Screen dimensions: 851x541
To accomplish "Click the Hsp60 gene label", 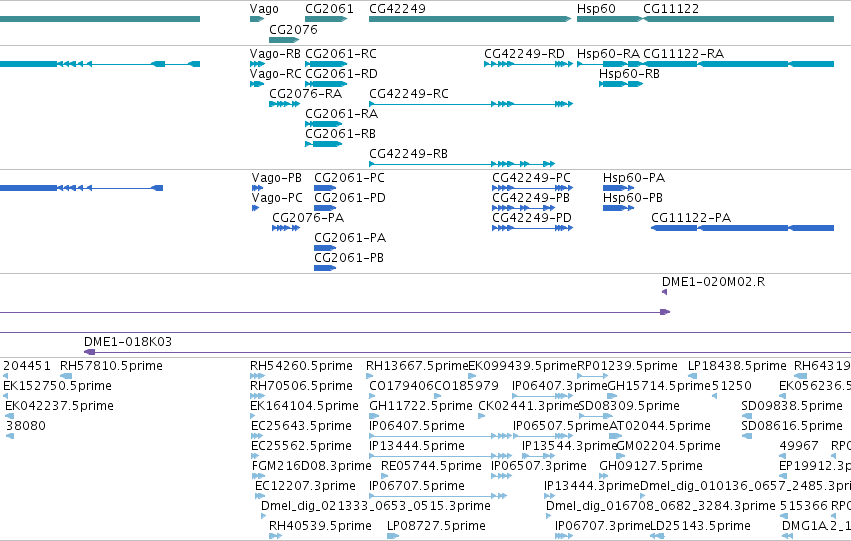I will pyautogui.click(x=596, y=9).
